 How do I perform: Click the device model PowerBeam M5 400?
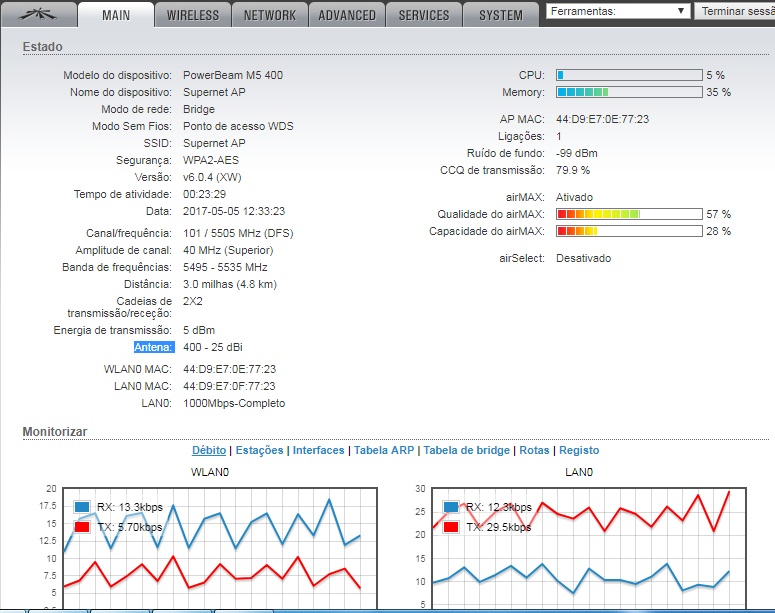(x=233, y=75)
